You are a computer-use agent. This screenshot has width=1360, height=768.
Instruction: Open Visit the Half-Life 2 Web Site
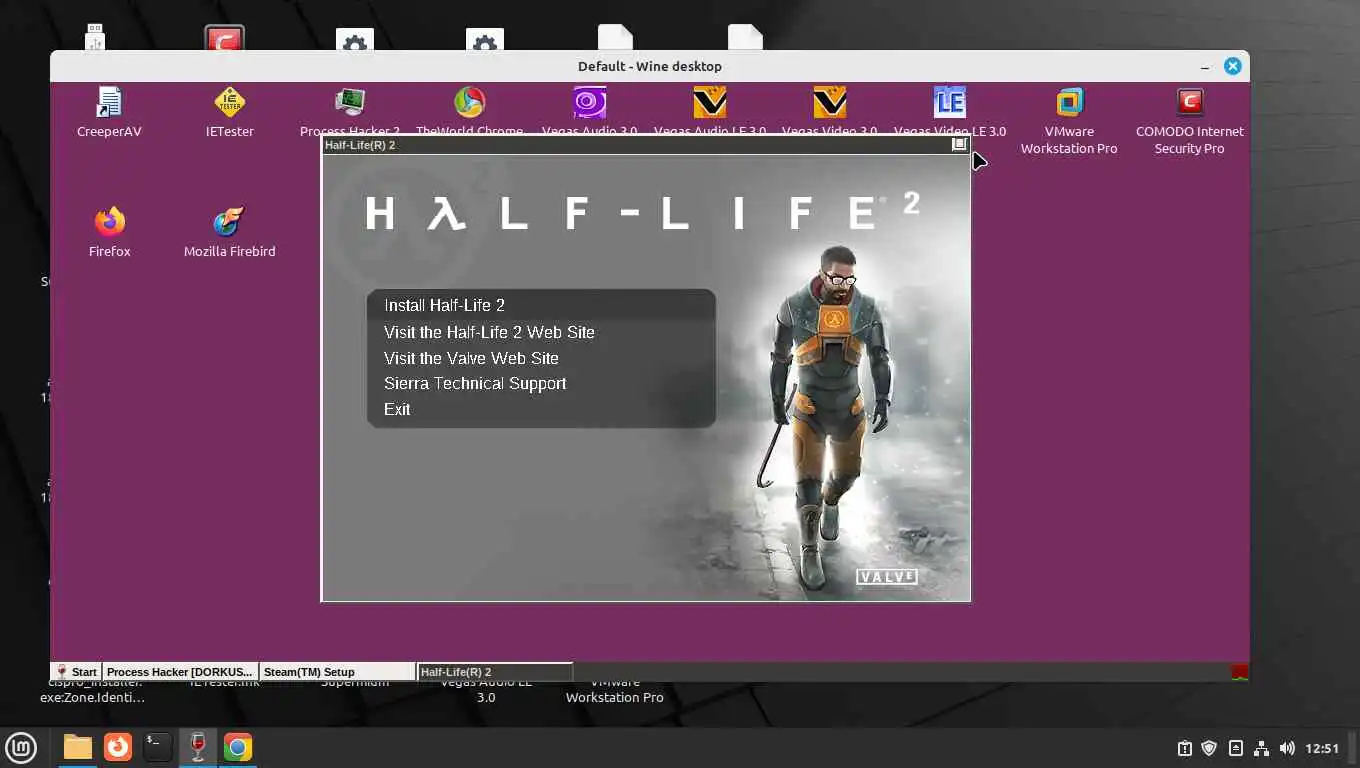(x=489, y=332)
